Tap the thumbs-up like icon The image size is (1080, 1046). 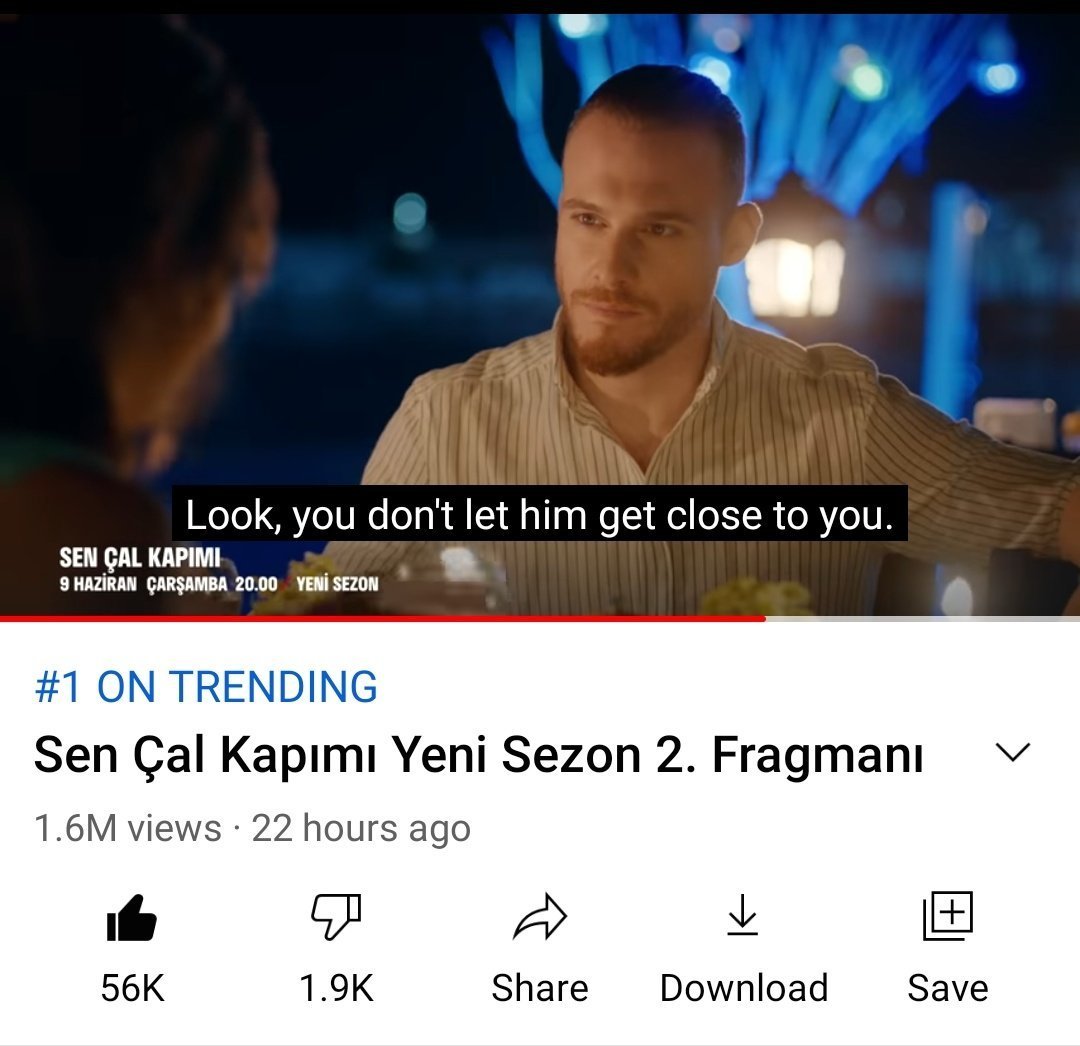(x=132, y=917)
